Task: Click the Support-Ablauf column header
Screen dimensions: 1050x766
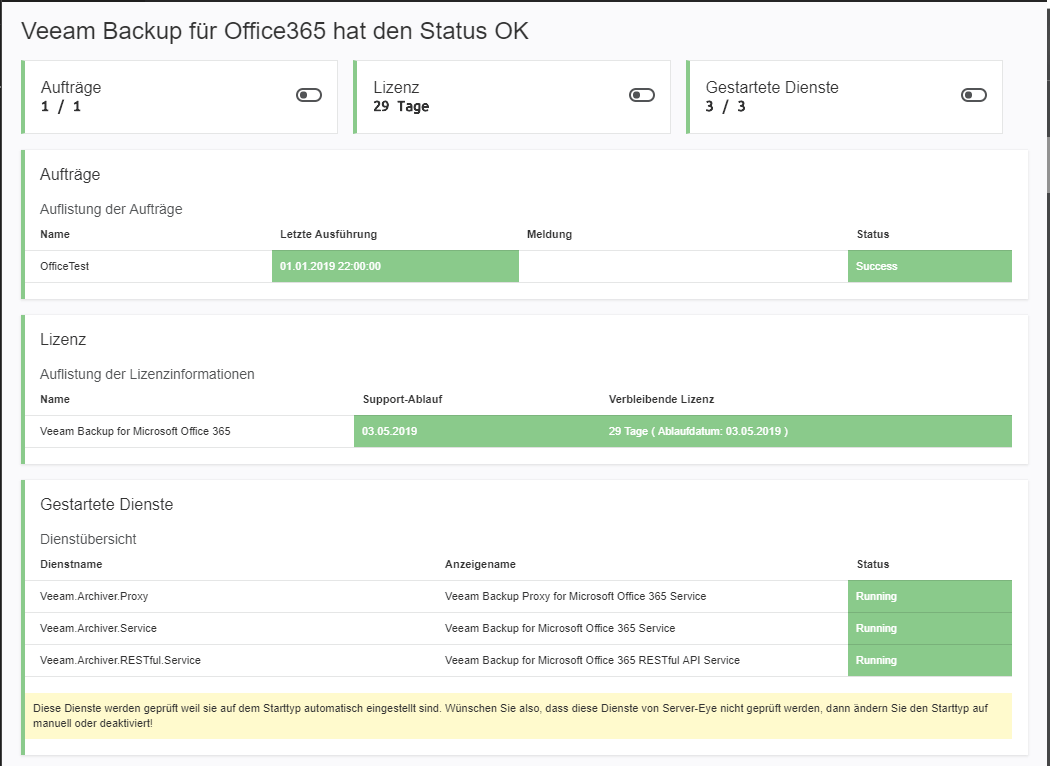Action: (402, 399)
